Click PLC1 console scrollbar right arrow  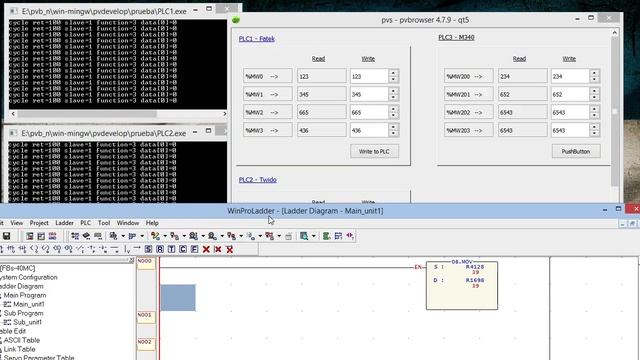224,114
